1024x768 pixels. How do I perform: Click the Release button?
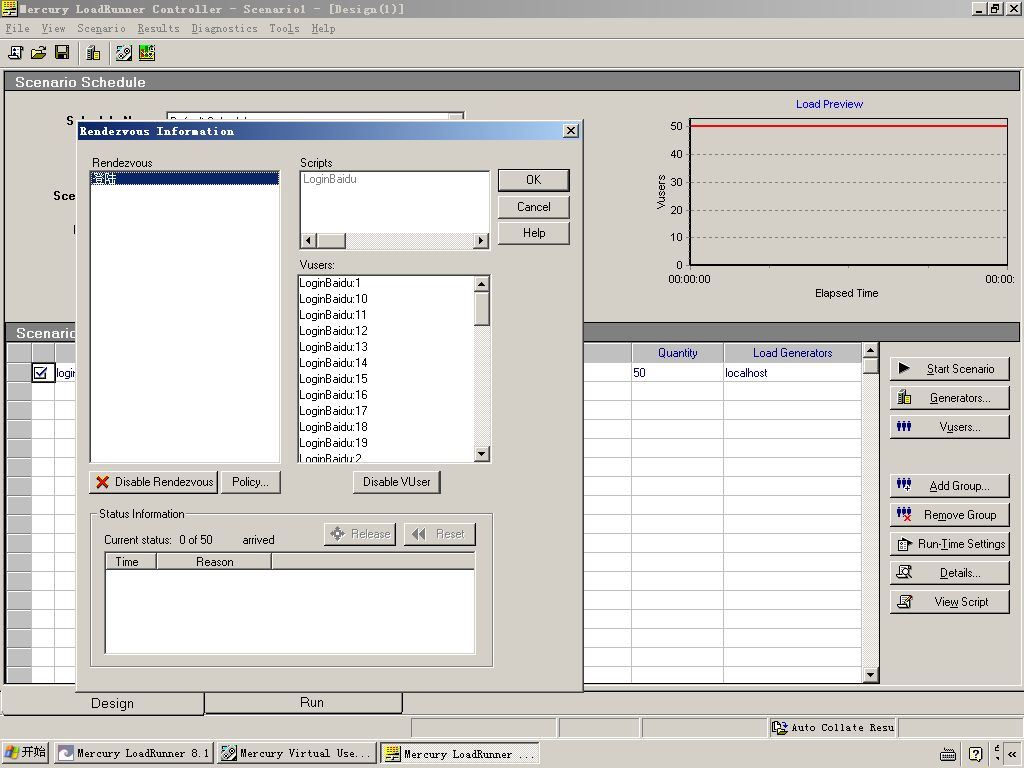(x=360, y=534)
